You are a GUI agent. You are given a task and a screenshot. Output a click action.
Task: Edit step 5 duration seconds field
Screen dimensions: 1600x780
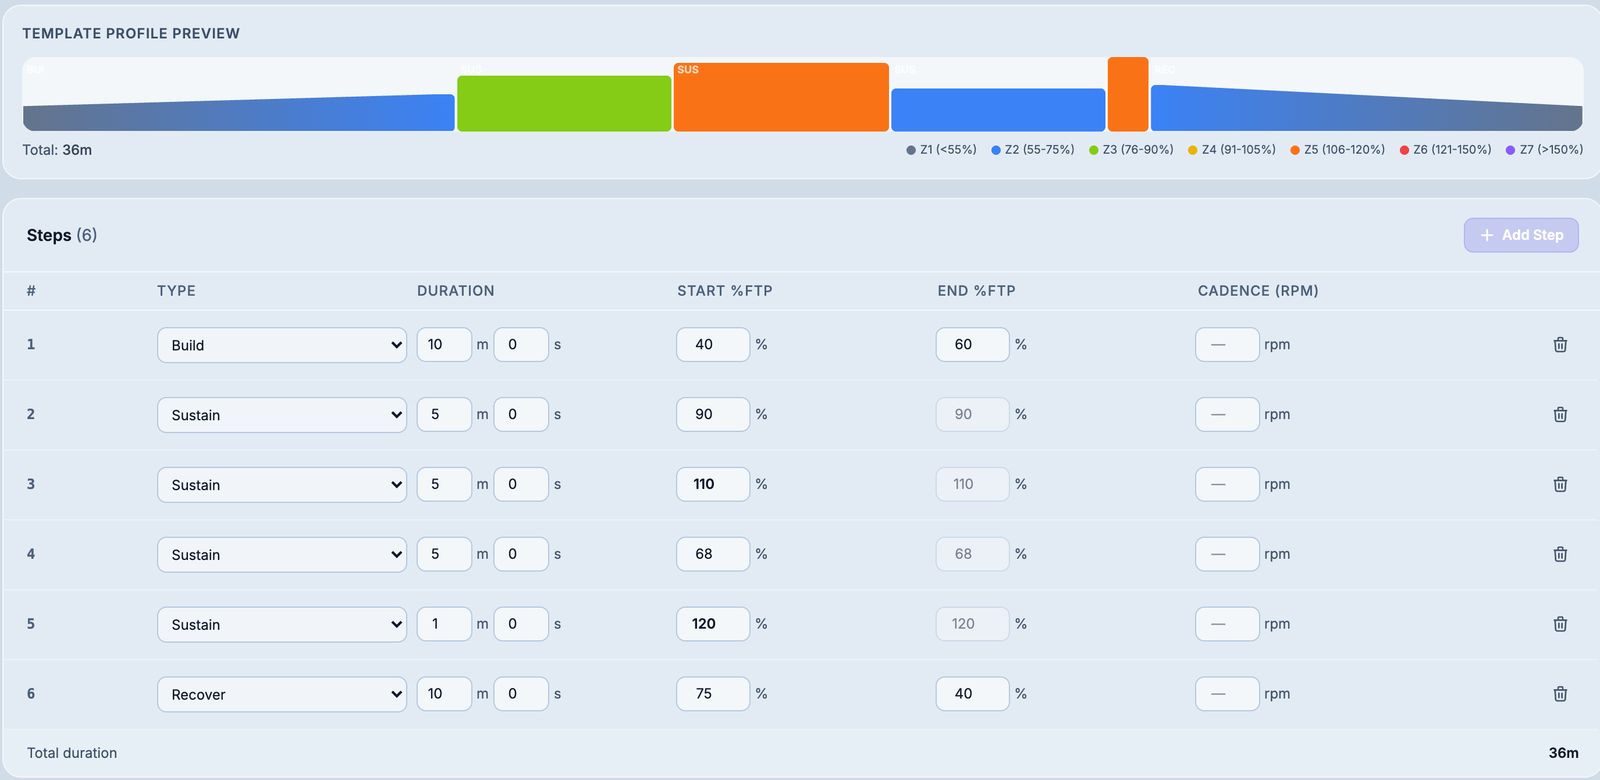tap(521, 624)
